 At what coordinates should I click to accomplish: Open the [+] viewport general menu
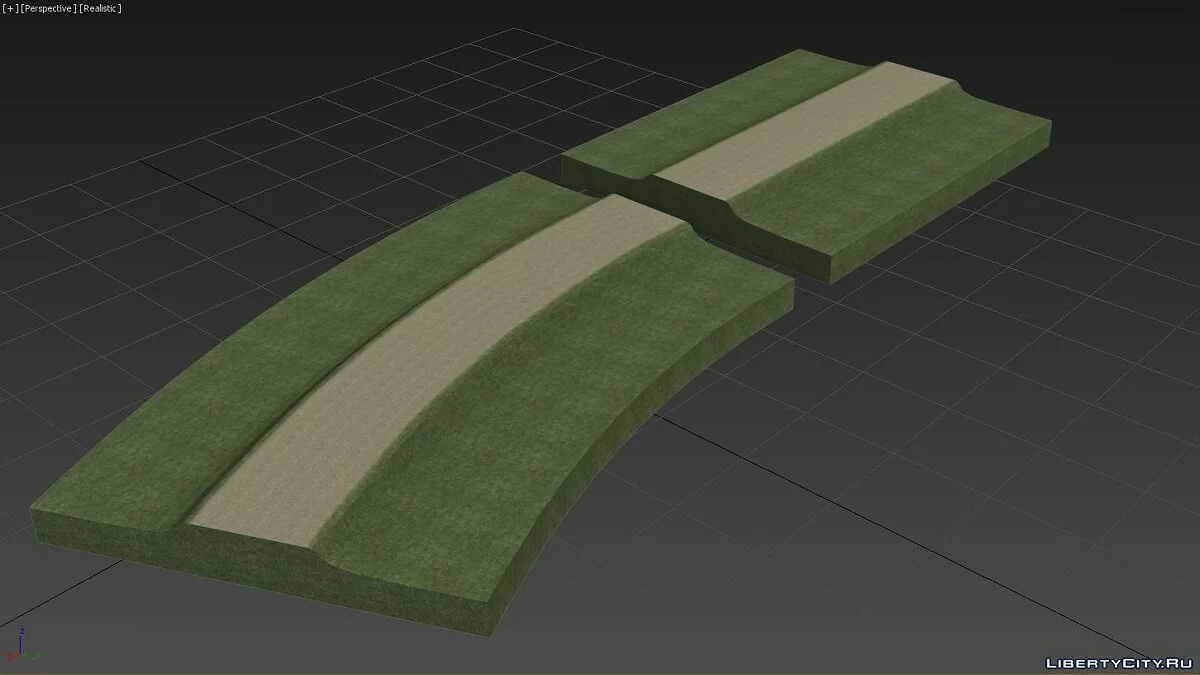pos(10,8)
